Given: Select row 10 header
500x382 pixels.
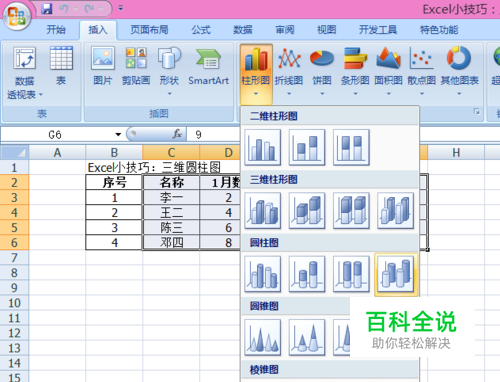Looking at the screenshot, I should tap(14, 303).
